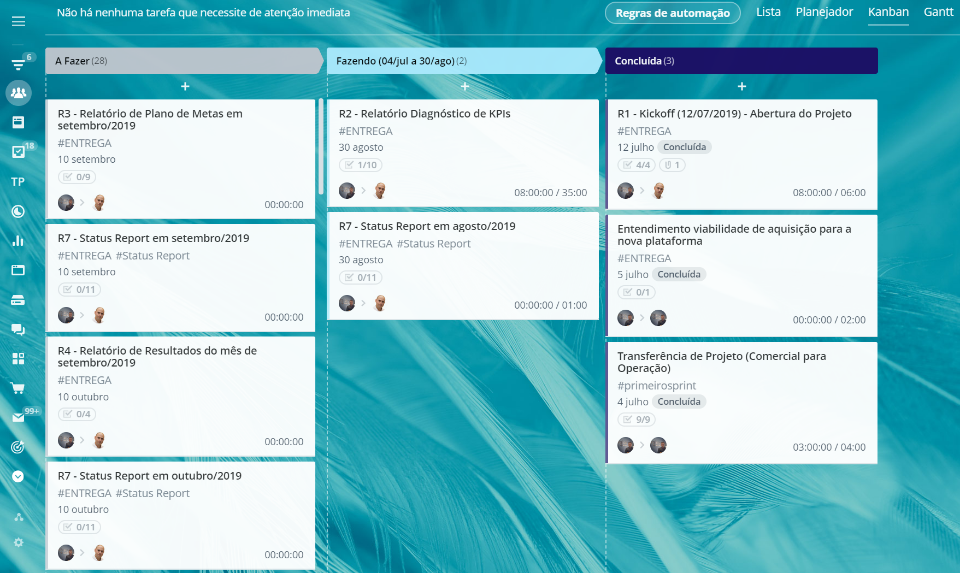Open card R1 - Kickoff Abertura do Projeto

[741, 154]
